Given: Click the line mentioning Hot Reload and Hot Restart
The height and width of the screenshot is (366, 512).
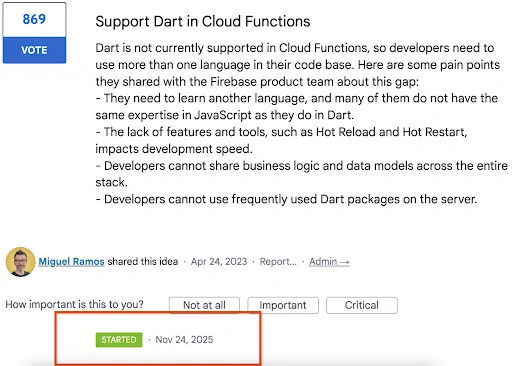Looking at the screenshot, I should pyautogui.click(x=281, y=132).
